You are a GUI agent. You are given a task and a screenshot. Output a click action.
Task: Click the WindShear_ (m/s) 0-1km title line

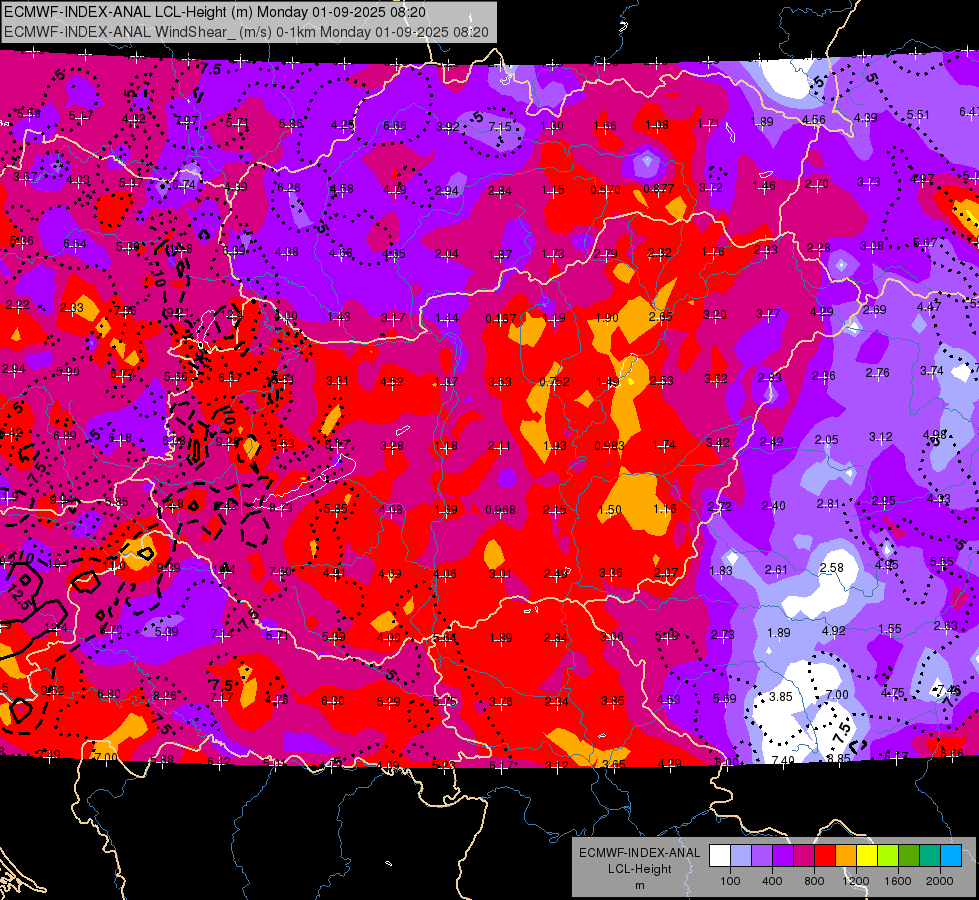pyautogui.click(x=246, y=32)
